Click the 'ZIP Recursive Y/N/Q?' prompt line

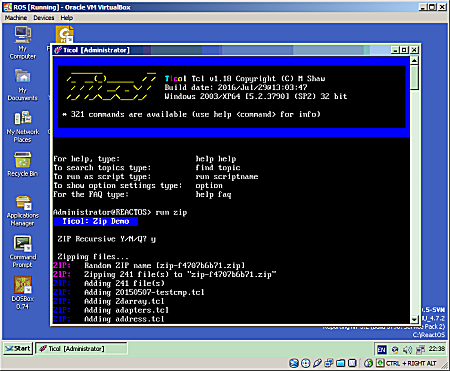(107, 239)
